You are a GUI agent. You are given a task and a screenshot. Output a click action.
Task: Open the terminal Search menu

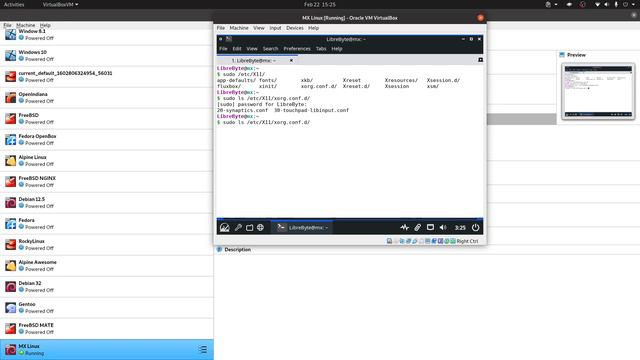(270, 49)
